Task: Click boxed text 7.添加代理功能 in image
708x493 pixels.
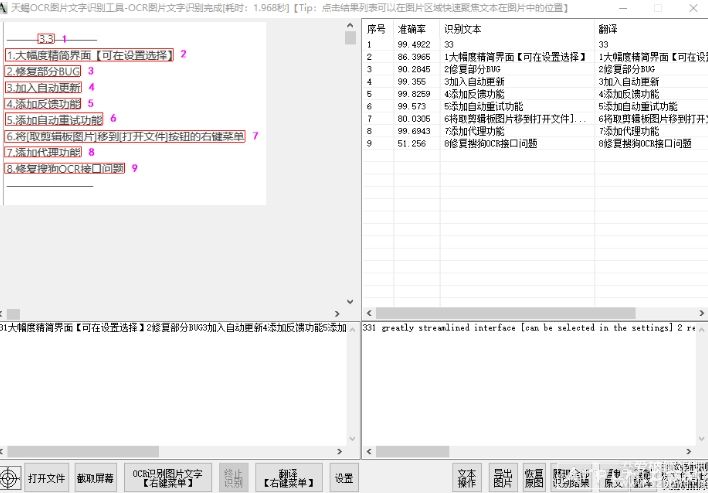Action: [x=43, y=152]
